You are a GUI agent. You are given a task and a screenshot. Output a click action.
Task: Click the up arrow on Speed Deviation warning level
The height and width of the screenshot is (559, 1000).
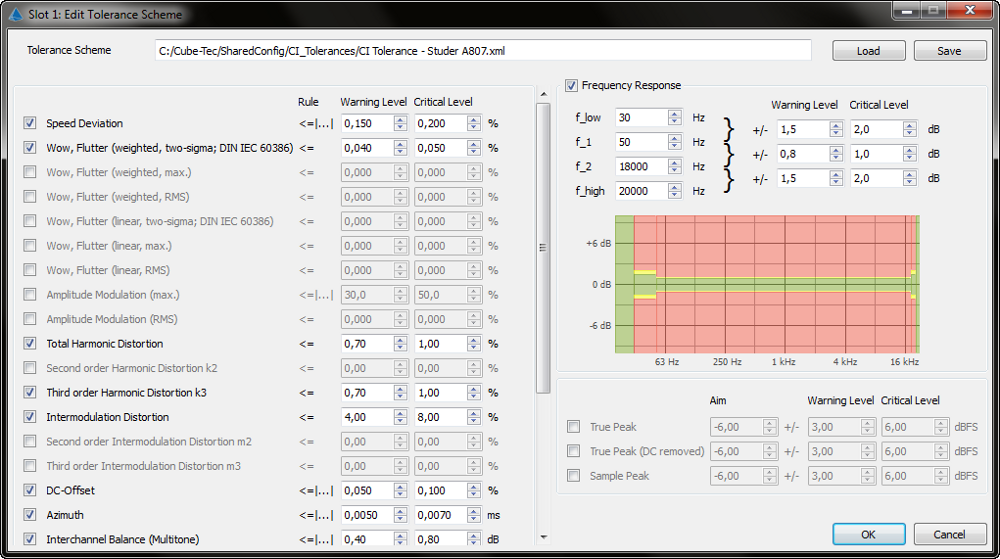tap(400, 119)
